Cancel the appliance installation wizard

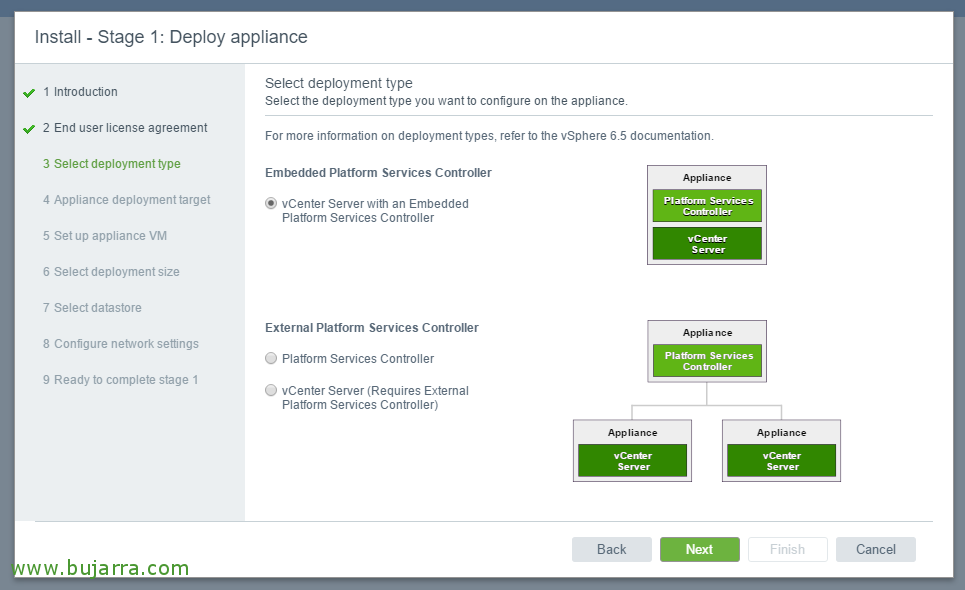coord(875,549)
